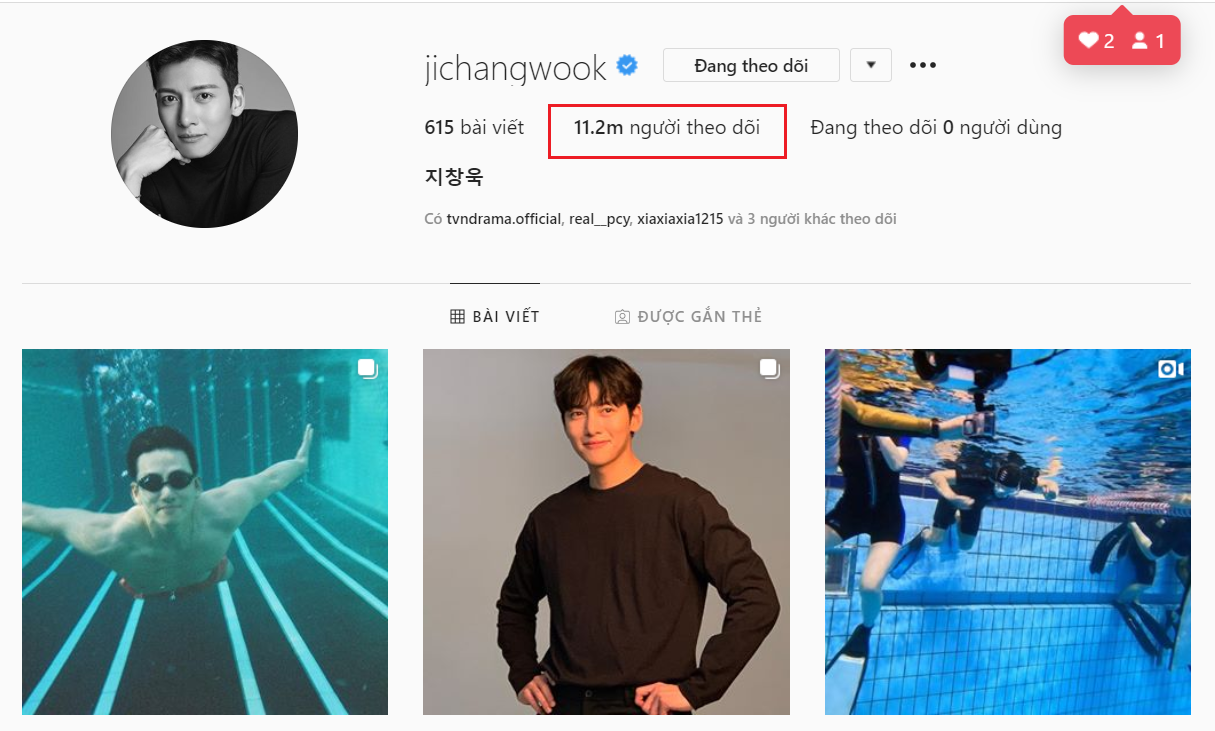Open the 11.2m người theo dõi followers list
1215x731 pixels.
pyautogui.click(x=667, y=128)
